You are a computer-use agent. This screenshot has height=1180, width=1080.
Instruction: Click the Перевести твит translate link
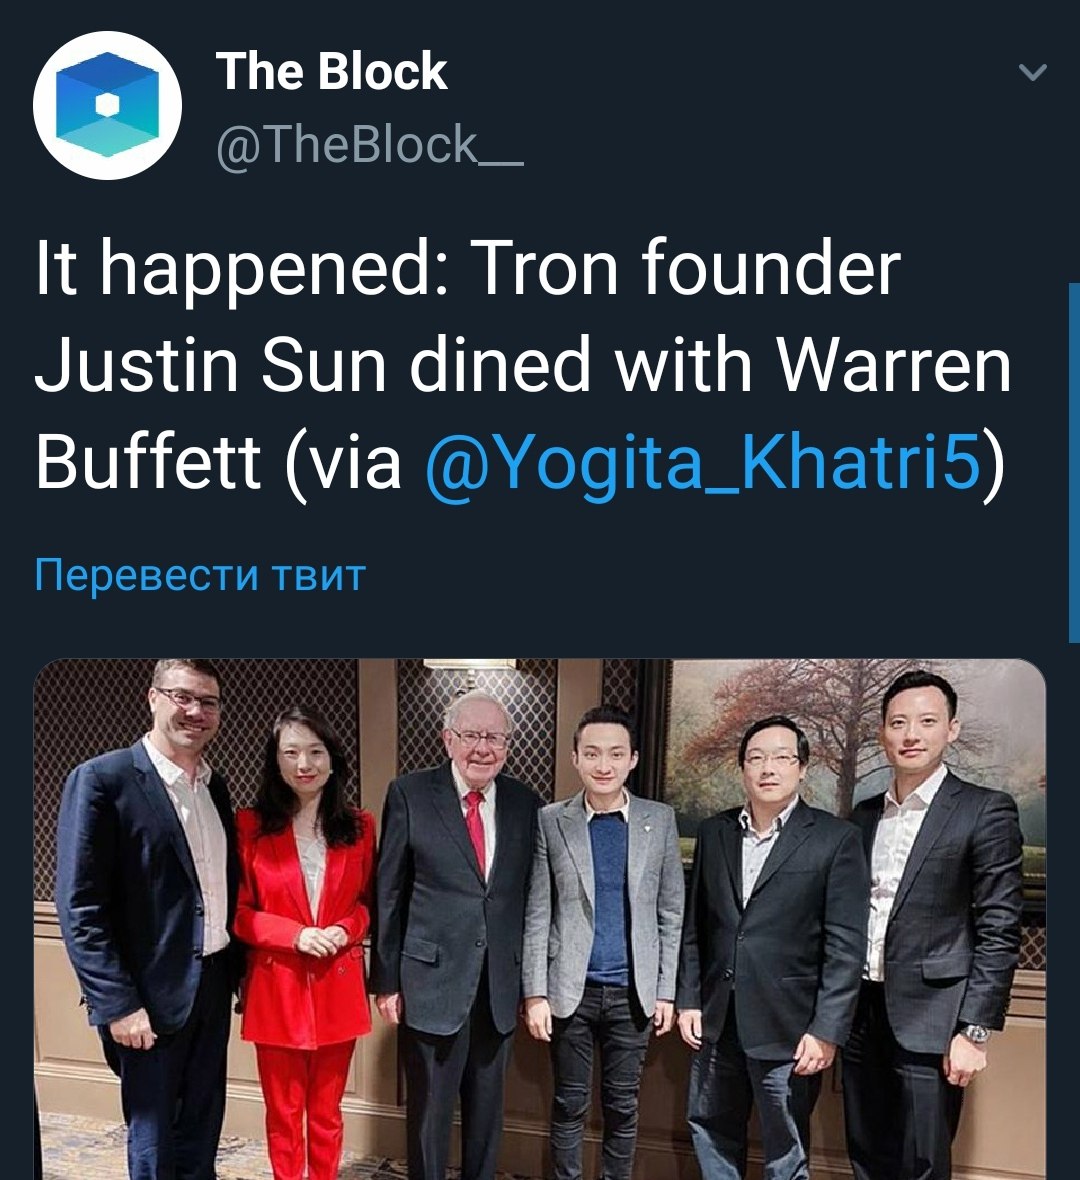200,576
